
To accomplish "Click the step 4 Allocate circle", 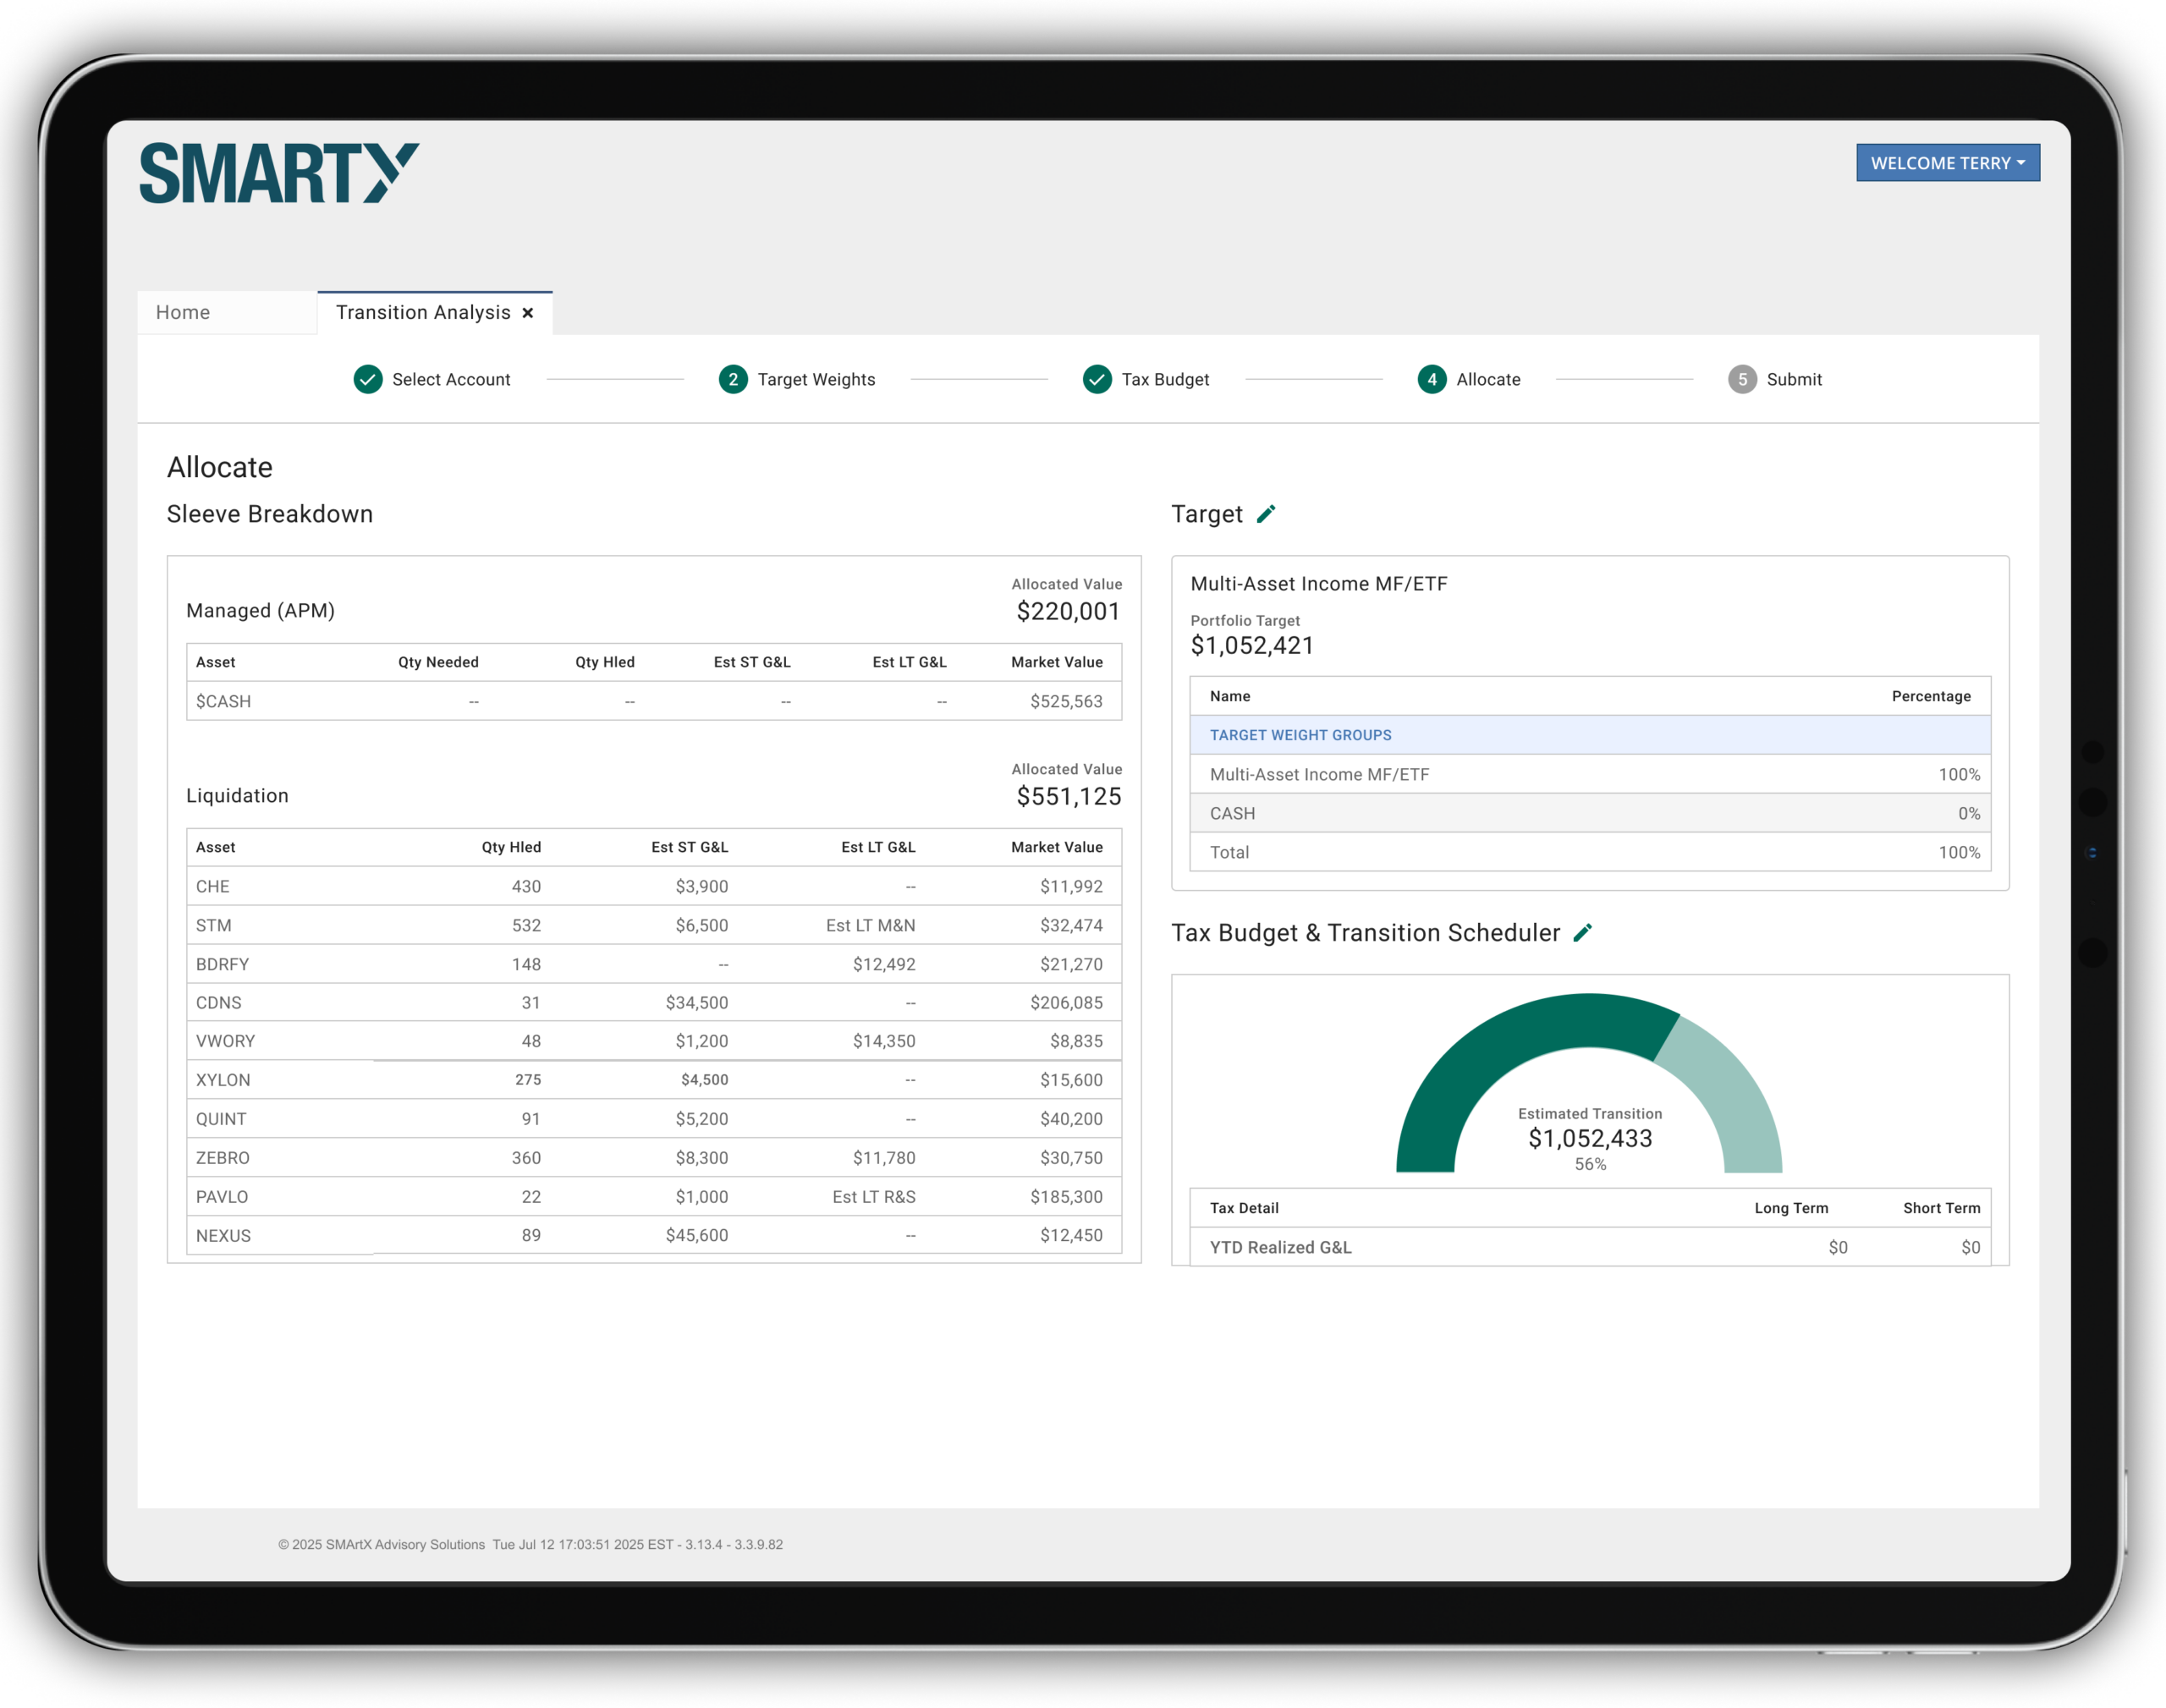I will click(x=1432, y=380).
